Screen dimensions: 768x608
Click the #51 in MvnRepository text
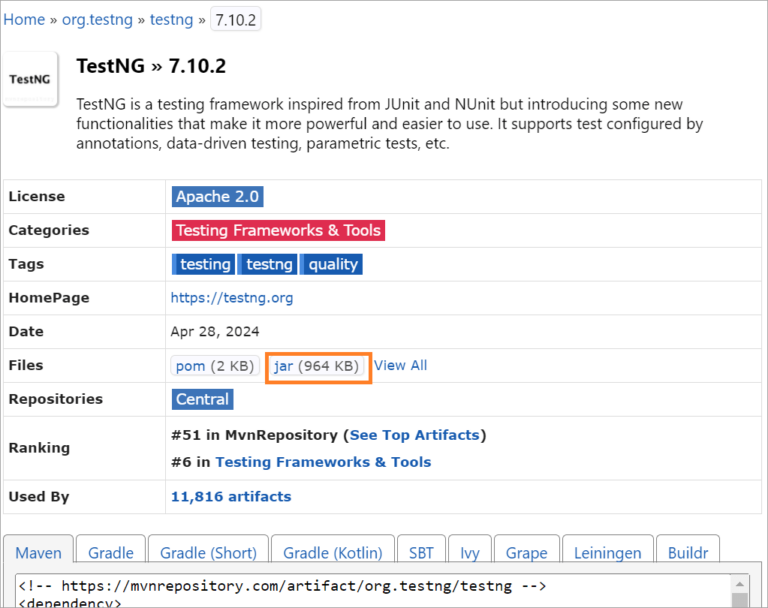(x=254, y=435)
